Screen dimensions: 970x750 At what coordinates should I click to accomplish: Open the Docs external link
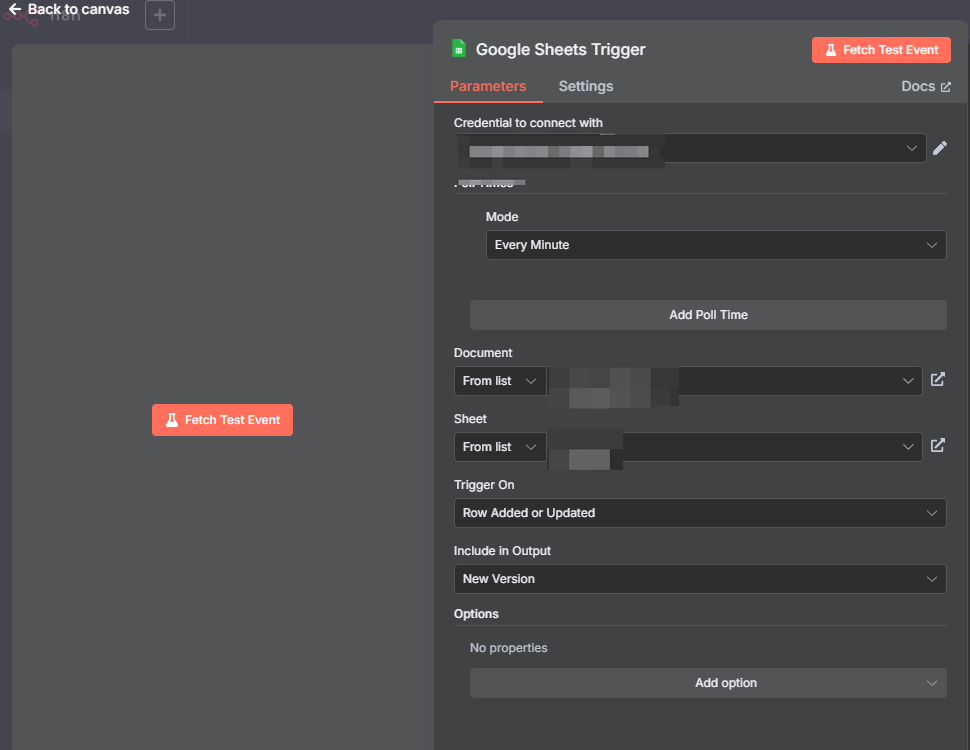coord(925,86)
